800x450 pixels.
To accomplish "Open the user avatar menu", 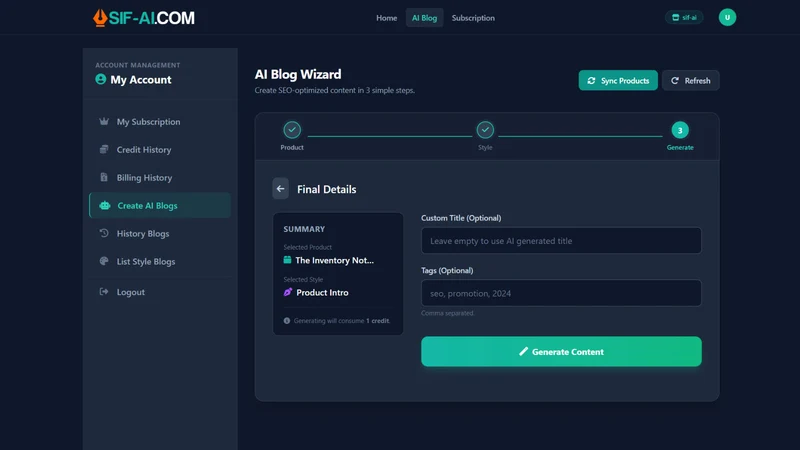I will [727, 17].
